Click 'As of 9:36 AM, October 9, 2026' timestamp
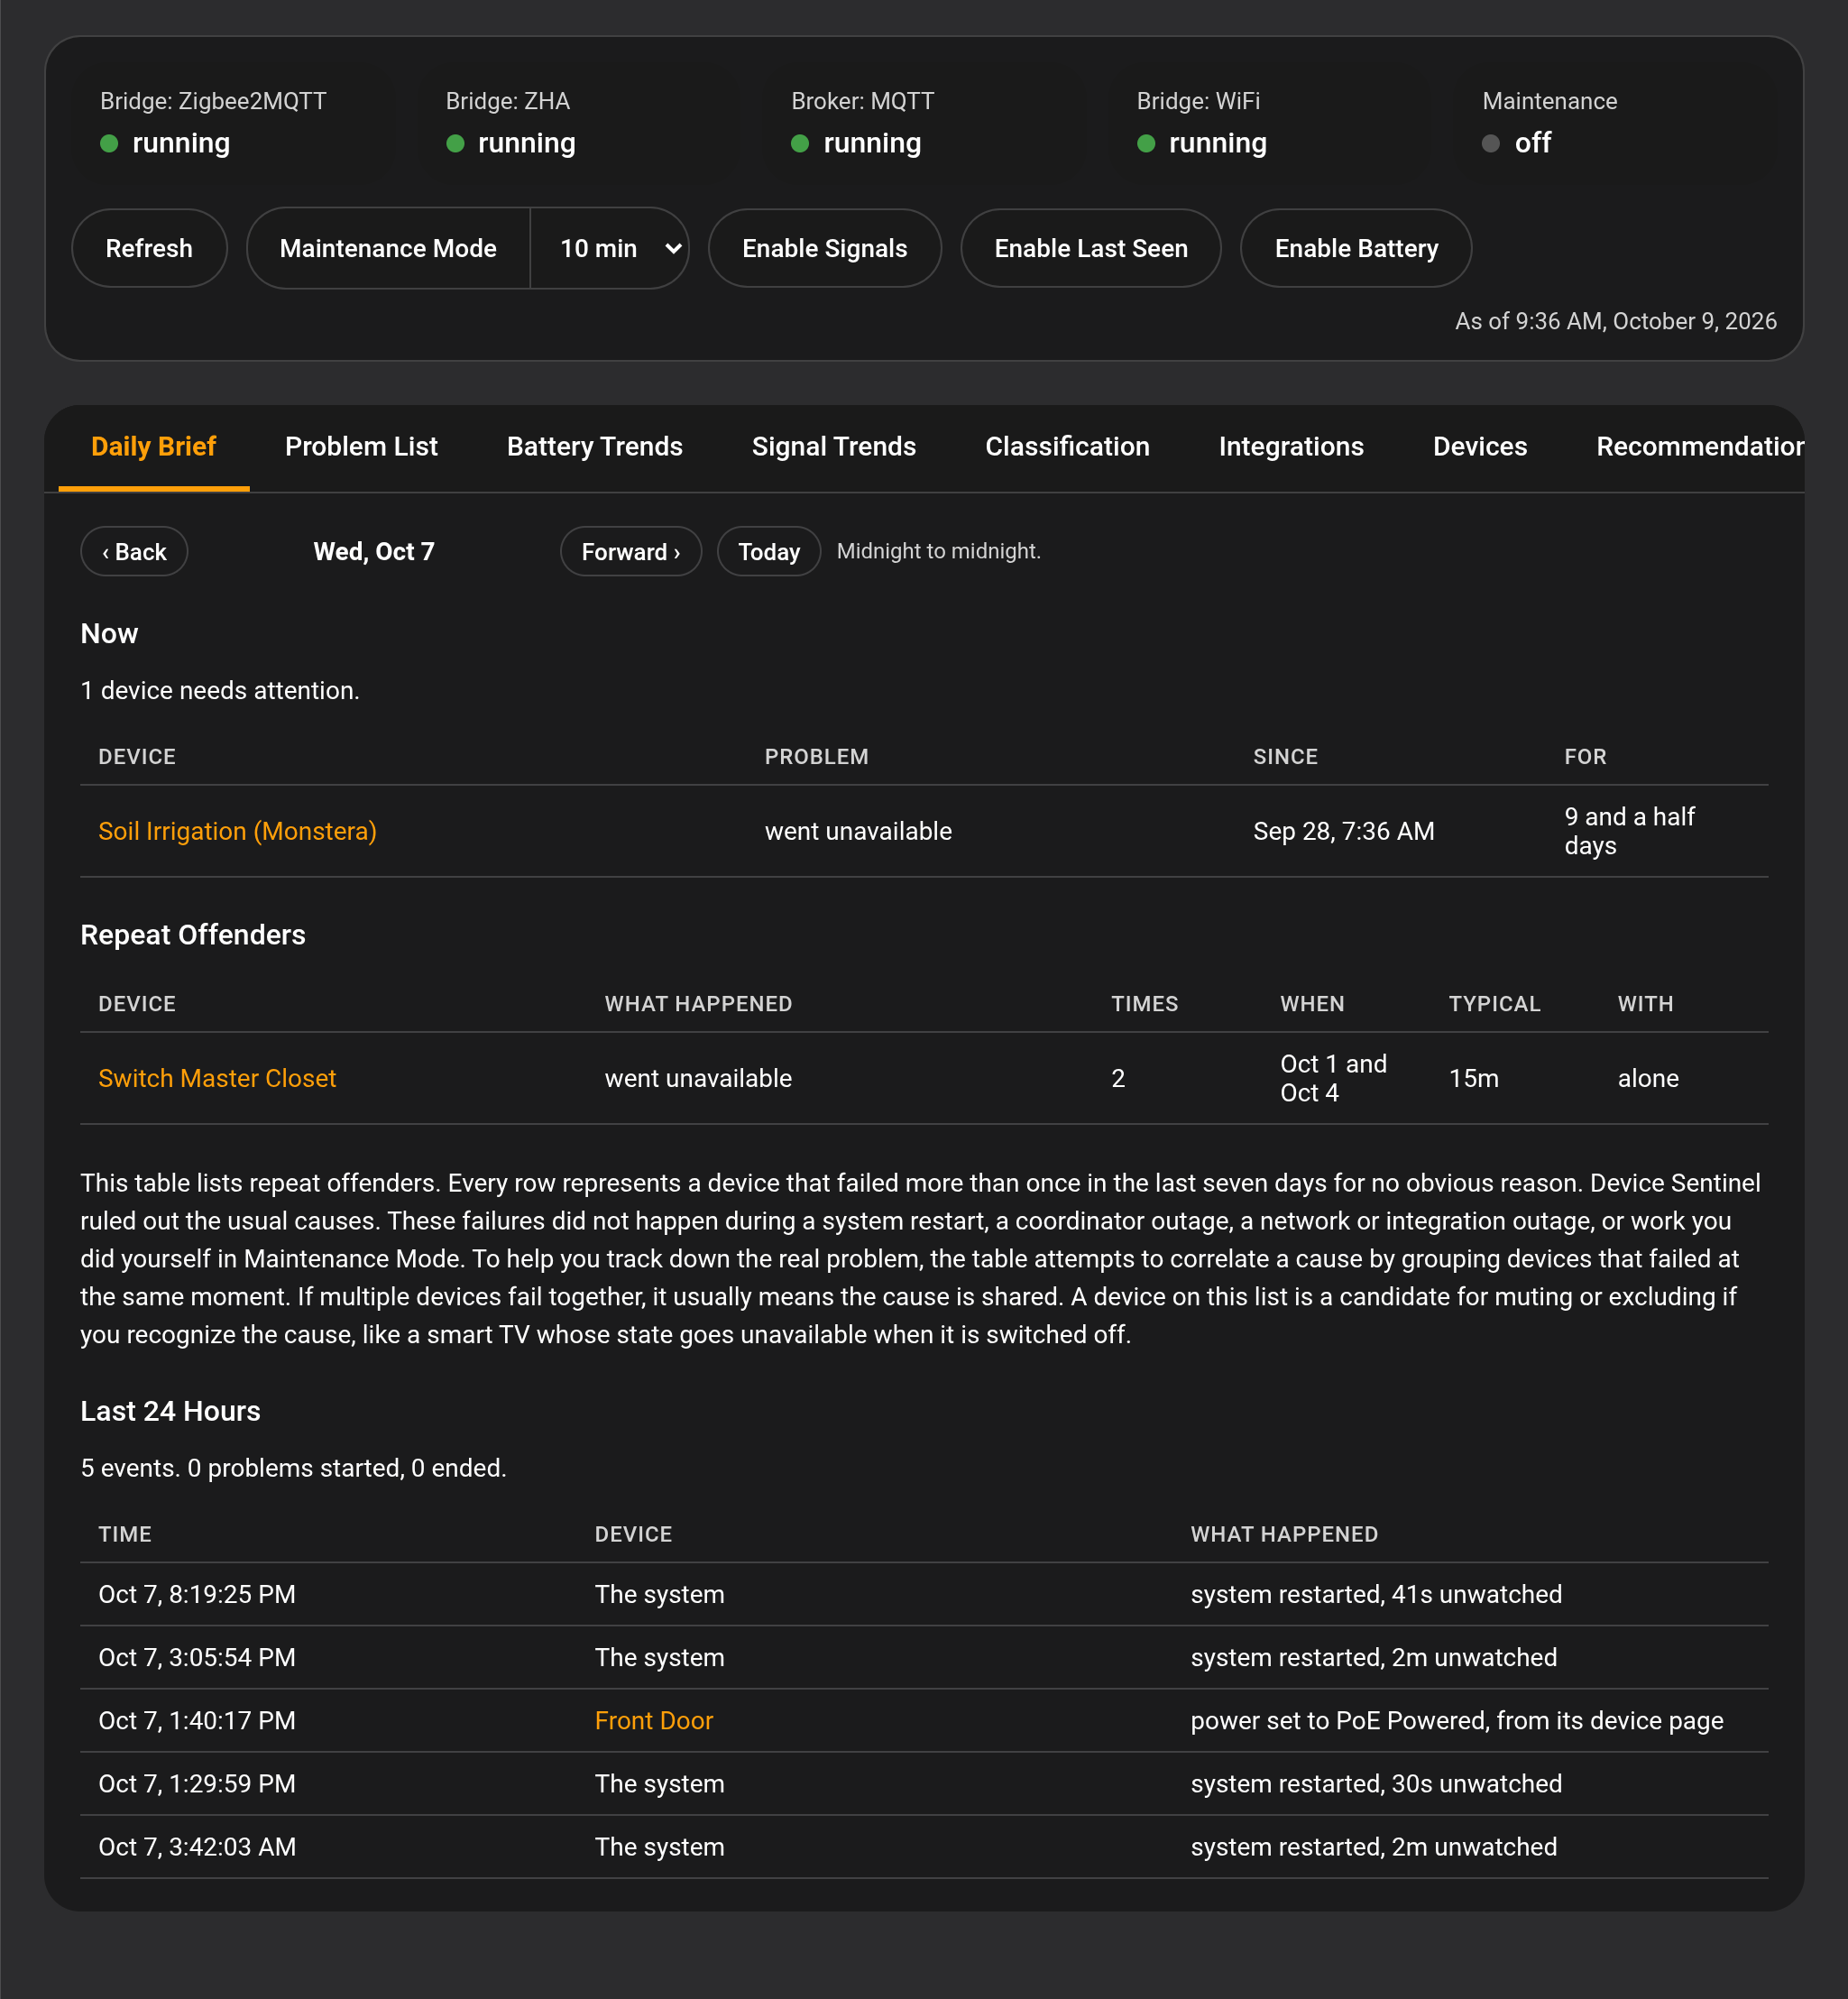Image resolution: width=1848 pixels, height=1999 pixels. point(1615,321)
